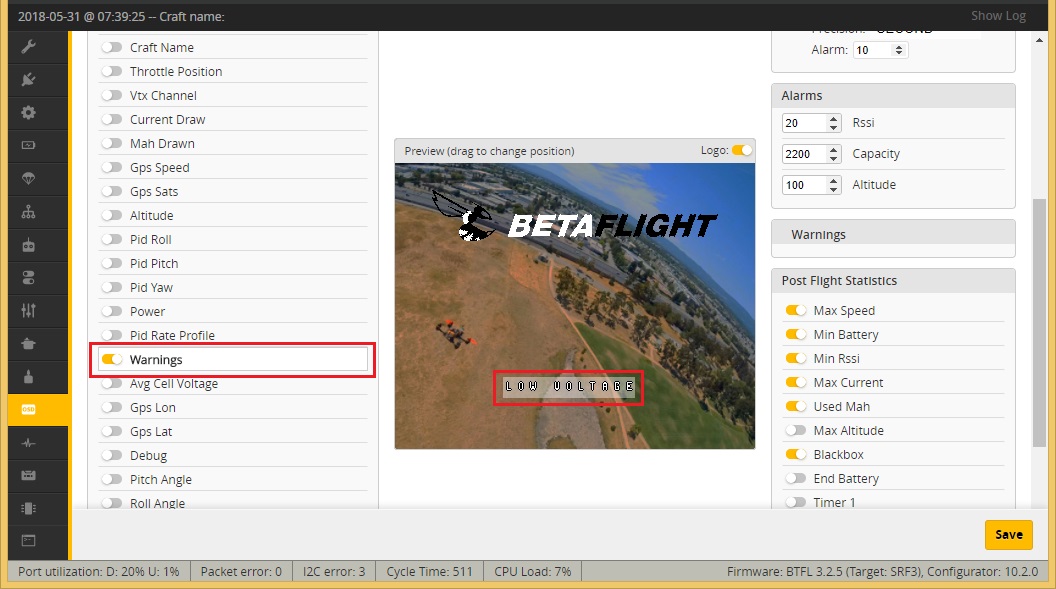Screen dimensions: 1056x589
Task: Enable Max Altitude post flight statistic
Action: pos(796,430)
